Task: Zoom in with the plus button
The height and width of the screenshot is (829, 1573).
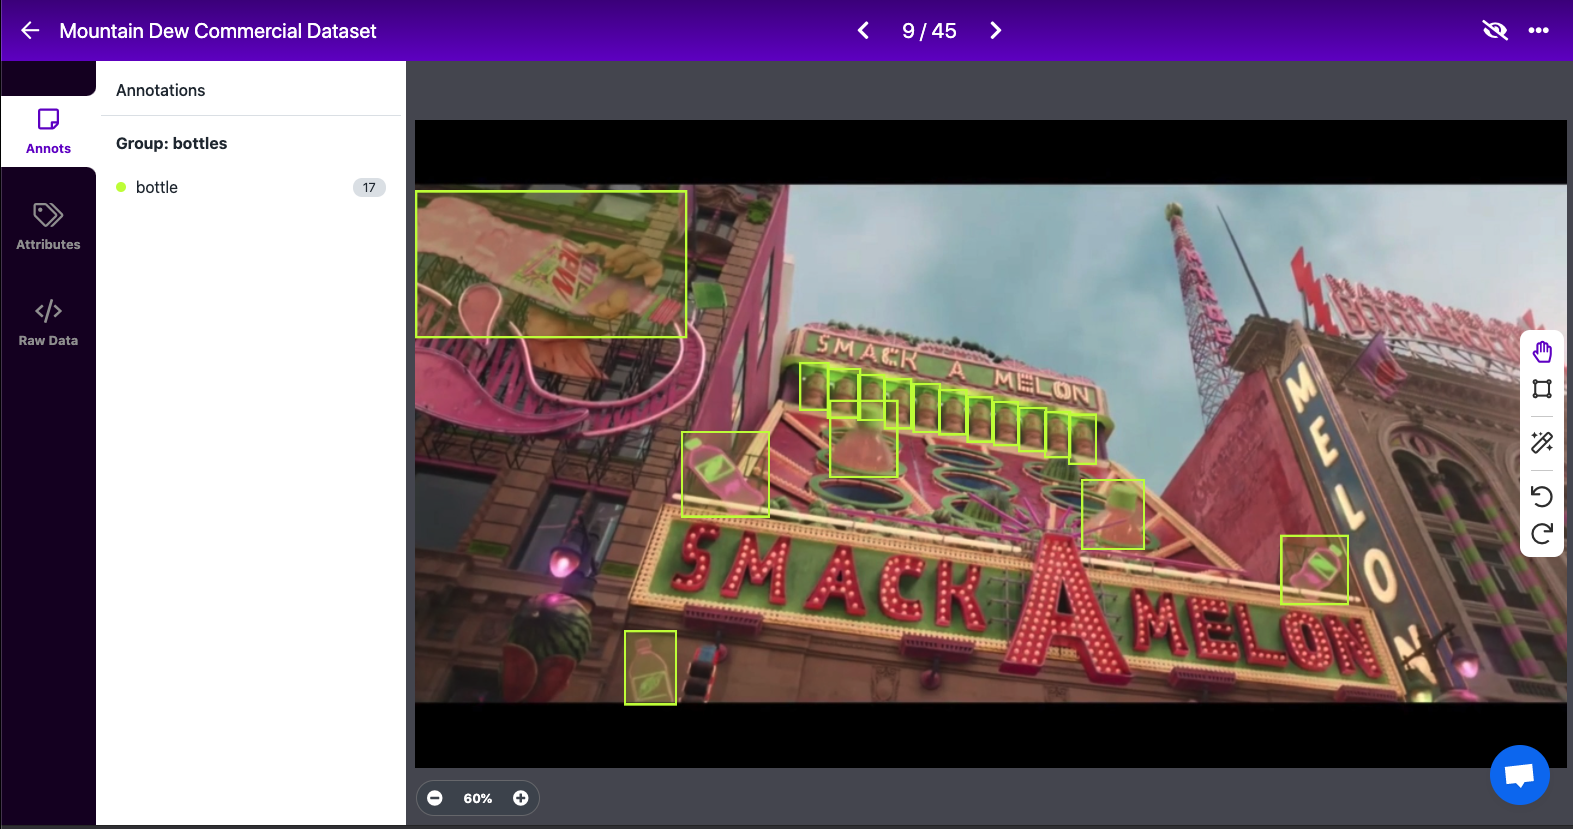Action: [x=521, y=798]
